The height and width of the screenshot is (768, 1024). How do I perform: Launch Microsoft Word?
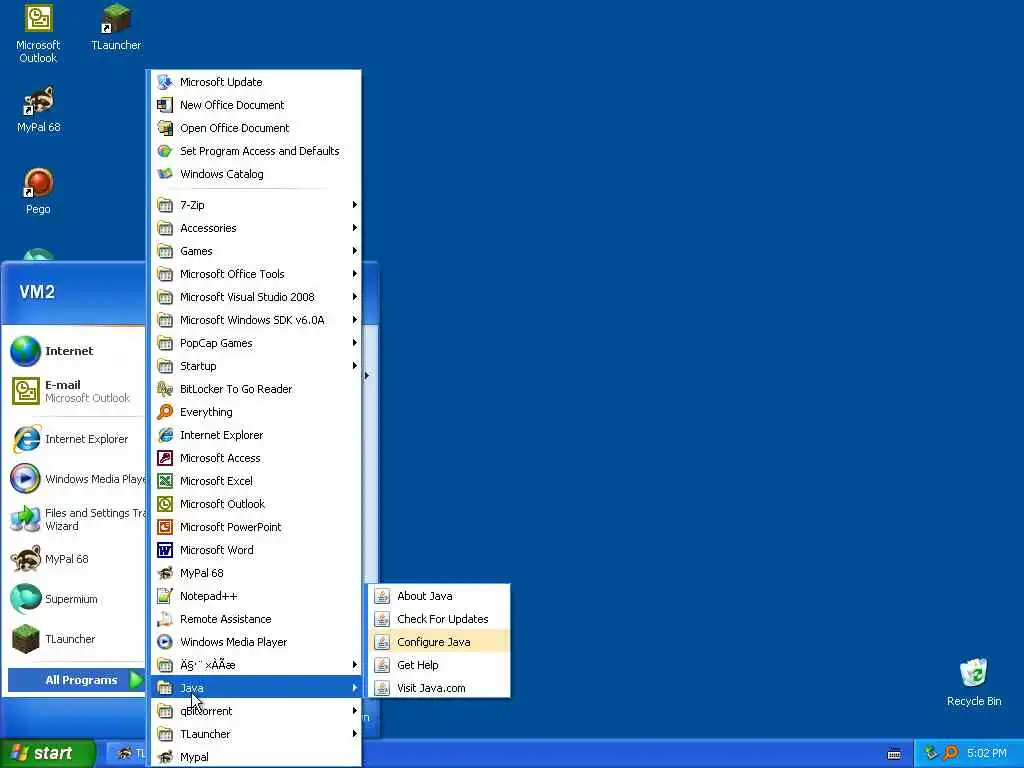255,550
